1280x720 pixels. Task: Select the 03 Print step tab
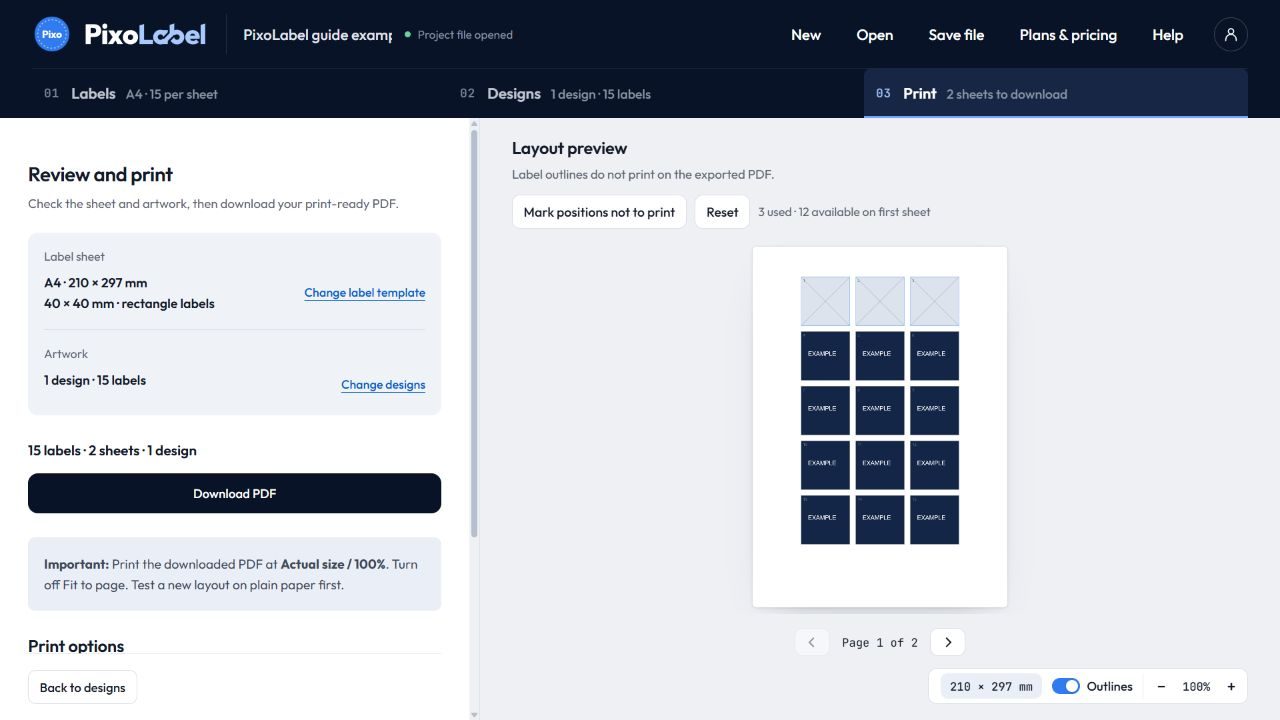point(1056,94)
